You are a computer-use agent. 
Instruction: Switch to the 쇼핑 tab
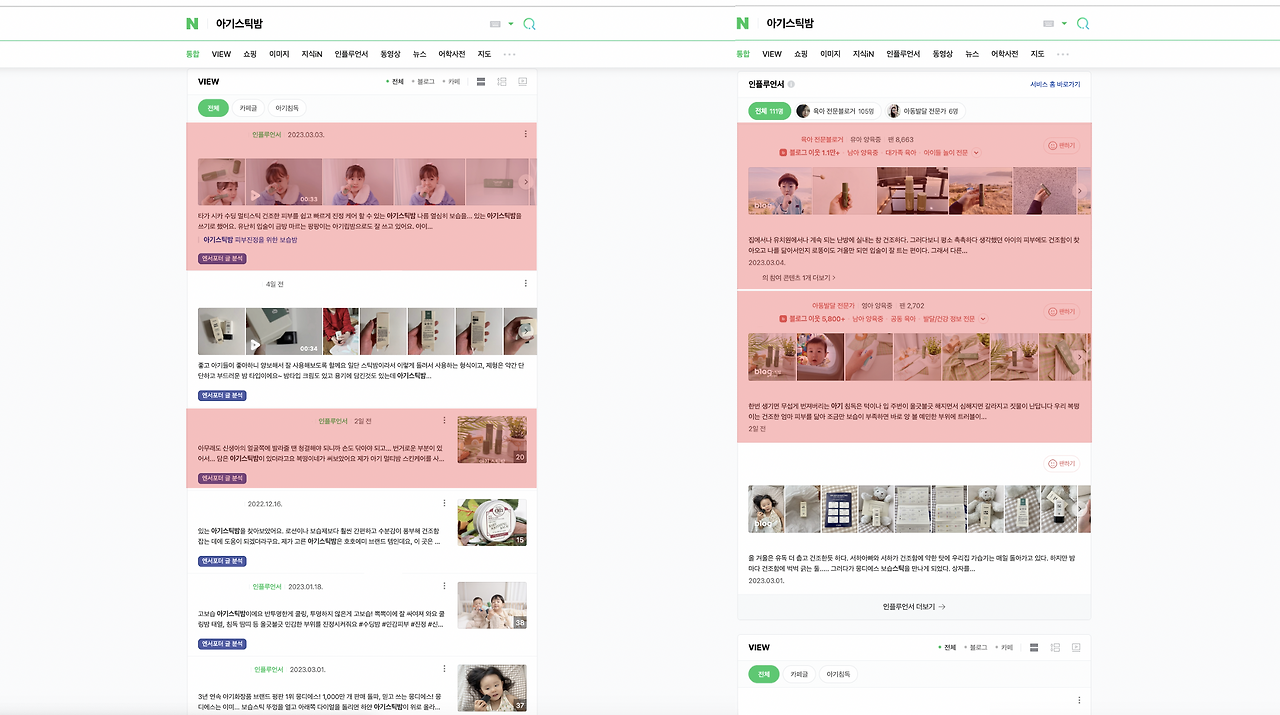click(248, 54)
